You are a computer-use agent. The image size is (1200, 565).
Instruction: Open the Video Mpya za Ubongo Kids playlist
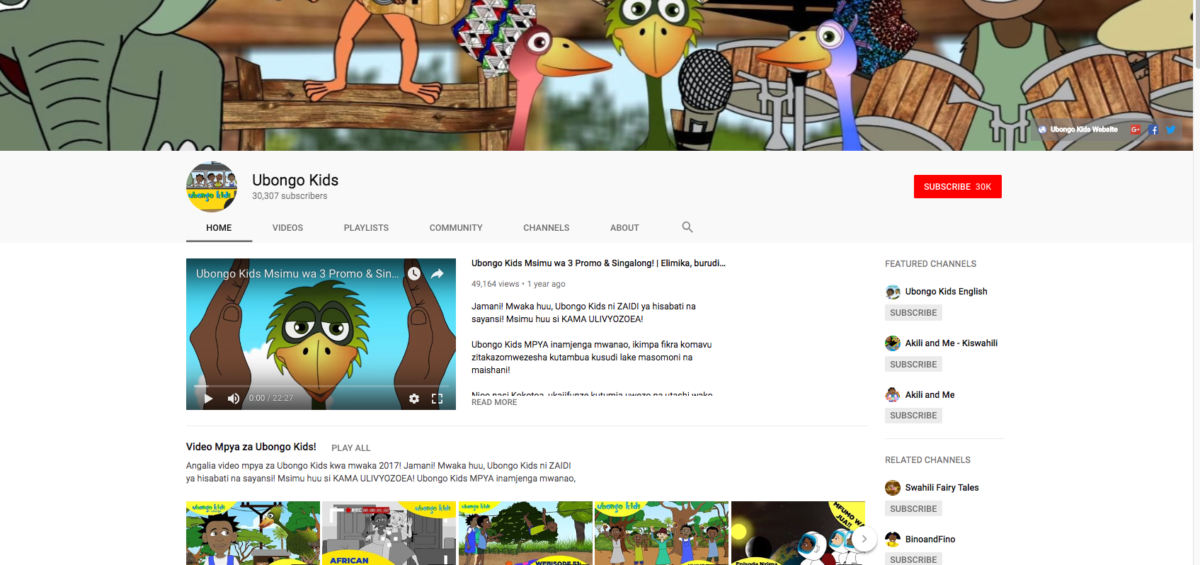(251, 447)
